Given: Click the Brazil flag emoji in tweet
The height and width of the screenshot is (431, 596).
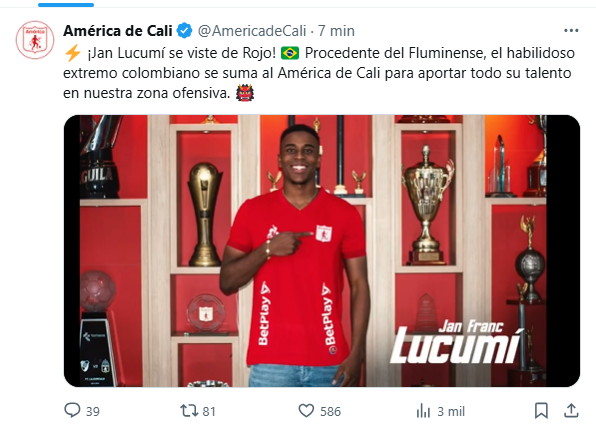Looking at the screenshot, I should pyautogui.click(x=290, y=53).
